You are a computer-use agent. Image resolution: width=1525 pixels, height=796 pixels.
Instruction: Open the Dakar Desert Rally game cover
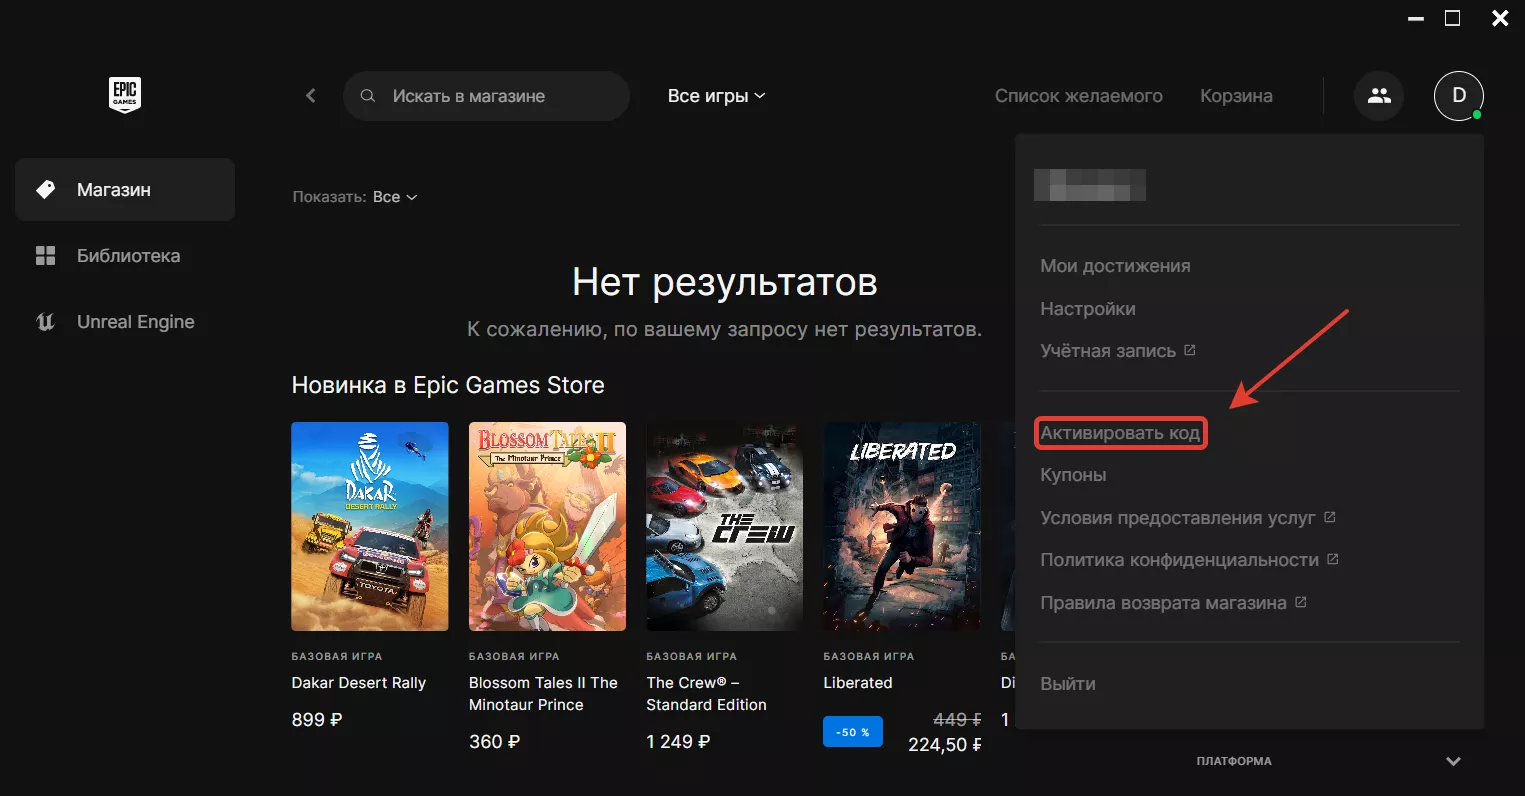(x=370, y=526)
